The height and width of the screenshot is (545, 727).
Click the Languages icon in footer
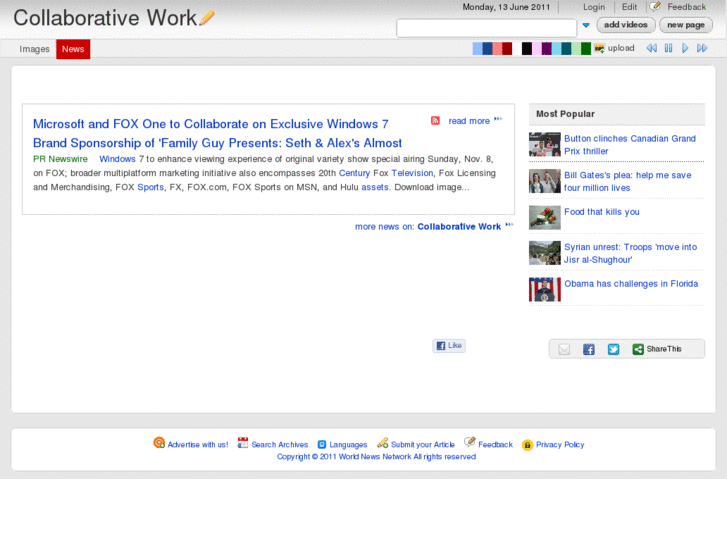tap(322, 444)
